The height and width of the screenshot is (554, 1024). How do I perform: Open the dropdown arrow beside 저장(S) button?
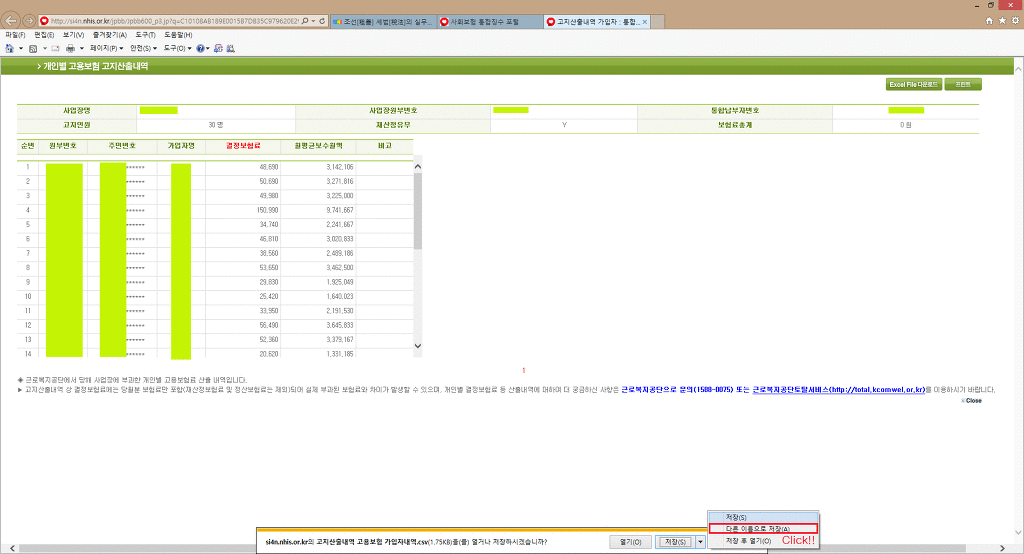[x=701, y=541]
